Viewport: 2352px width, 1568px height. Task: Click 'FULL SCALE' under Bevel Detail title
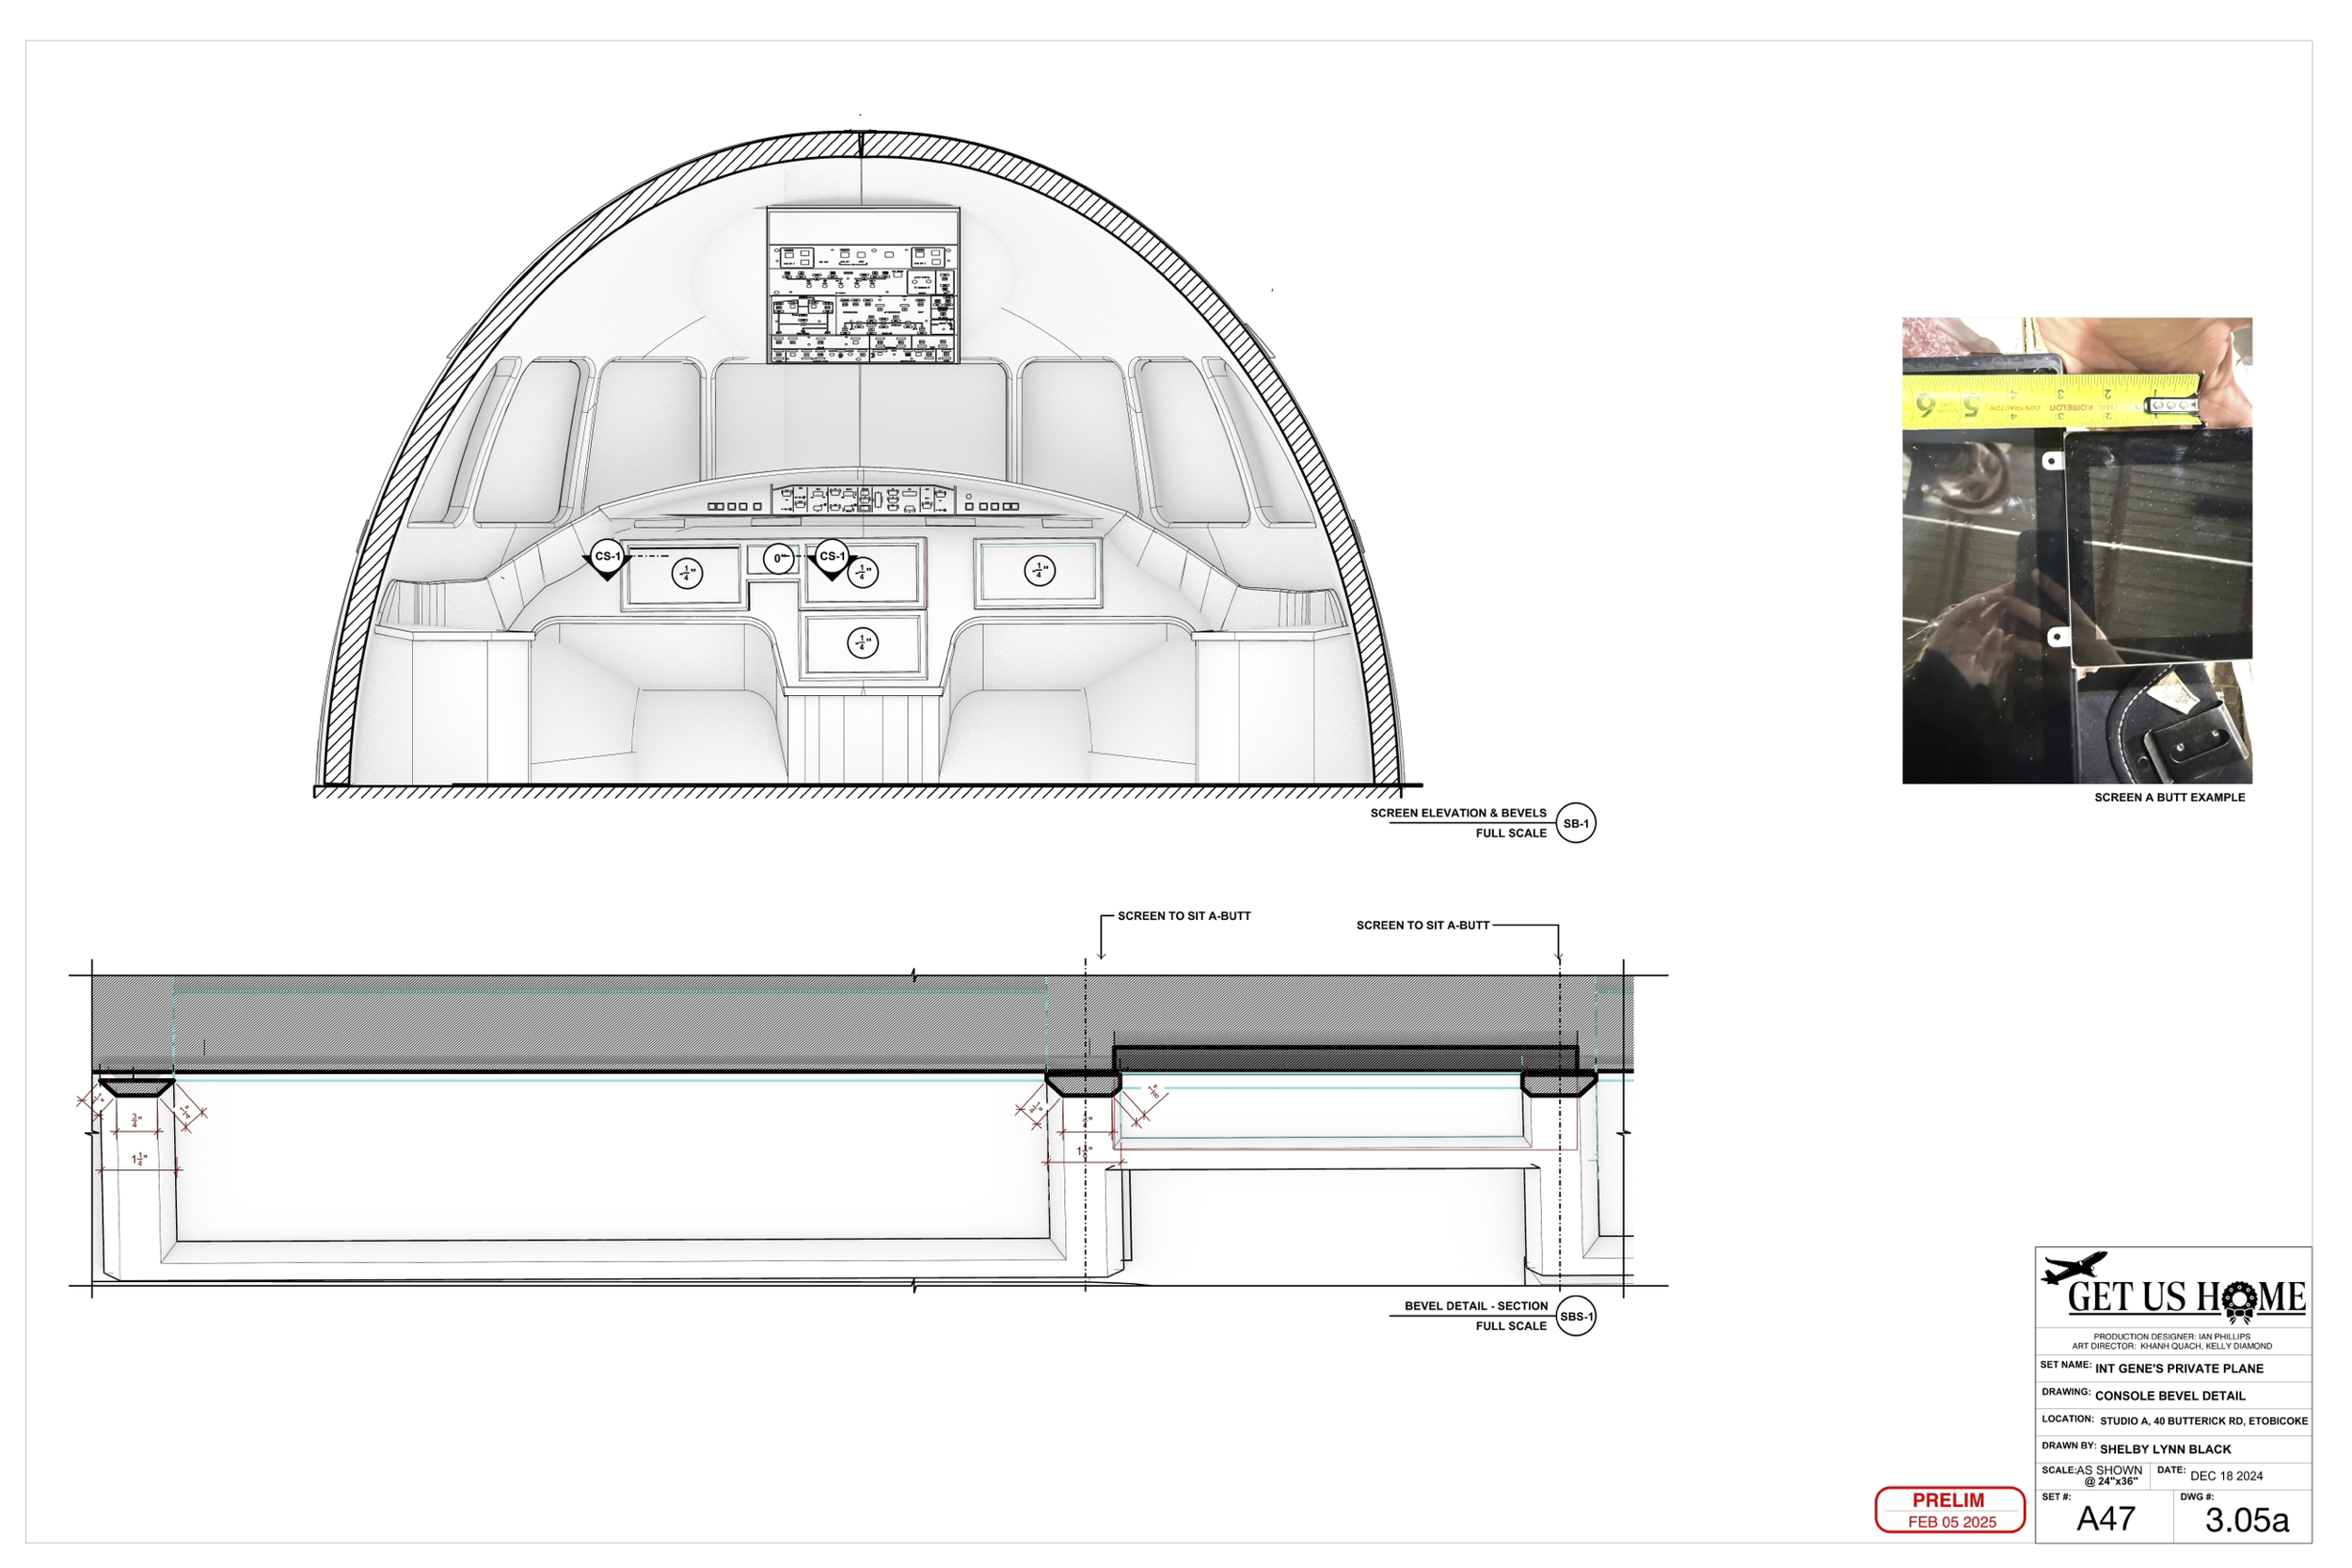[x=1511, y=1326]
